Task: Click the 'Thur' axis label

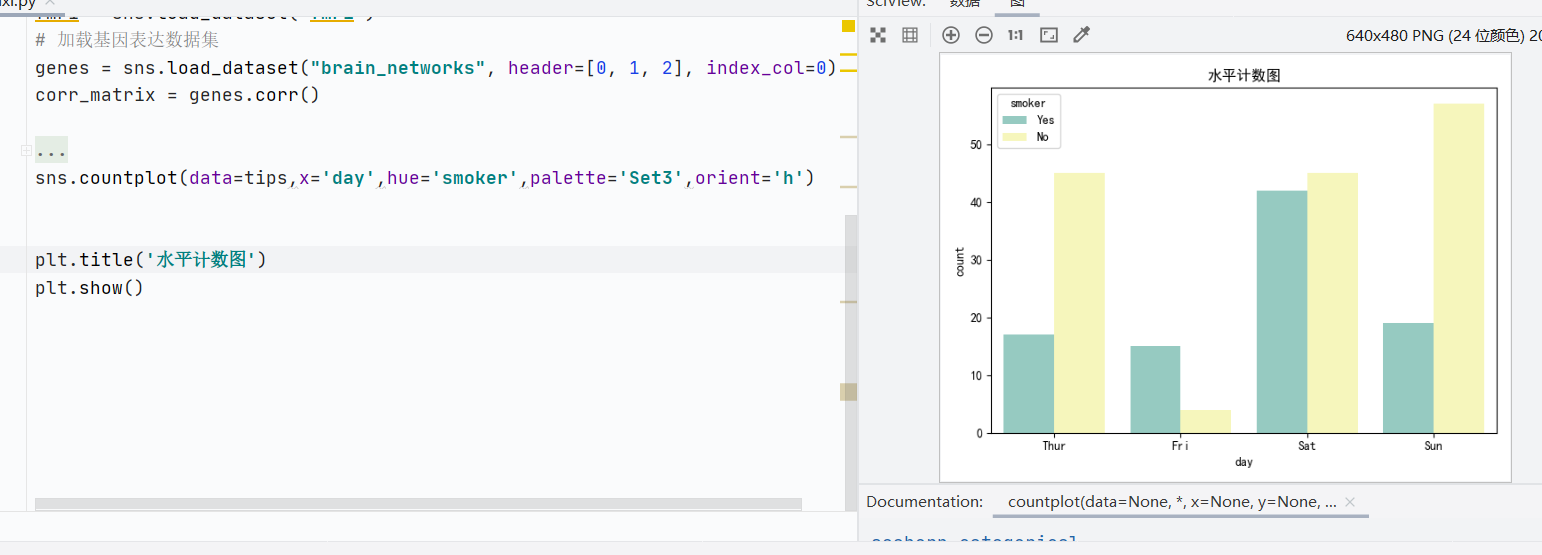Action: 1054,446
